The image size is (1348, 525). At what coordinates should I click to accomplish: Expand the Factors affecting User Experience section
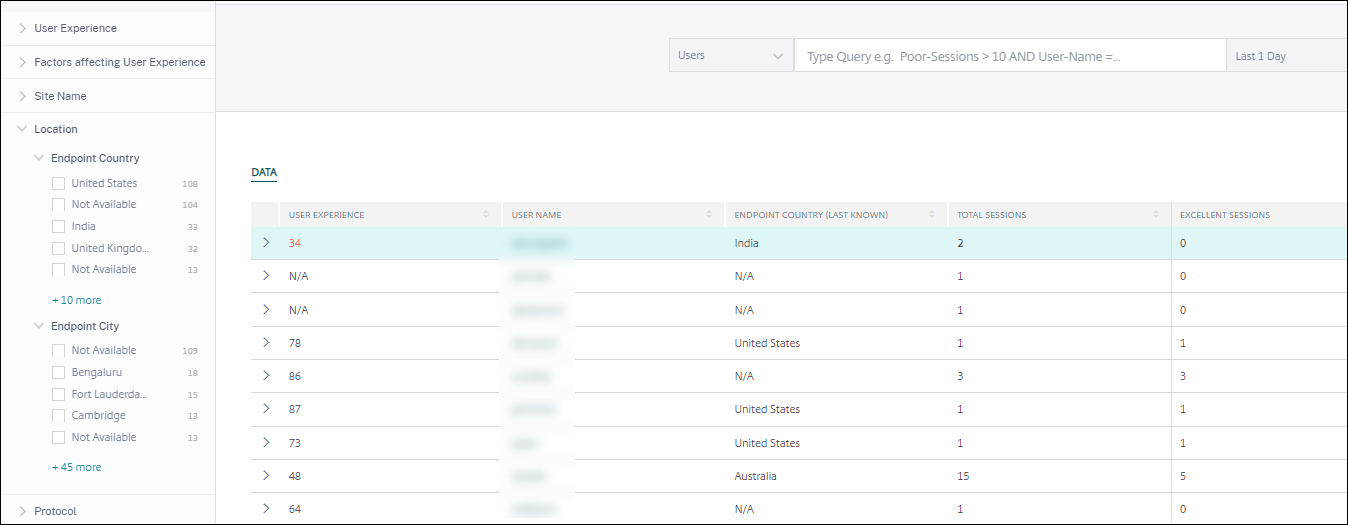(x=23, y=62)
